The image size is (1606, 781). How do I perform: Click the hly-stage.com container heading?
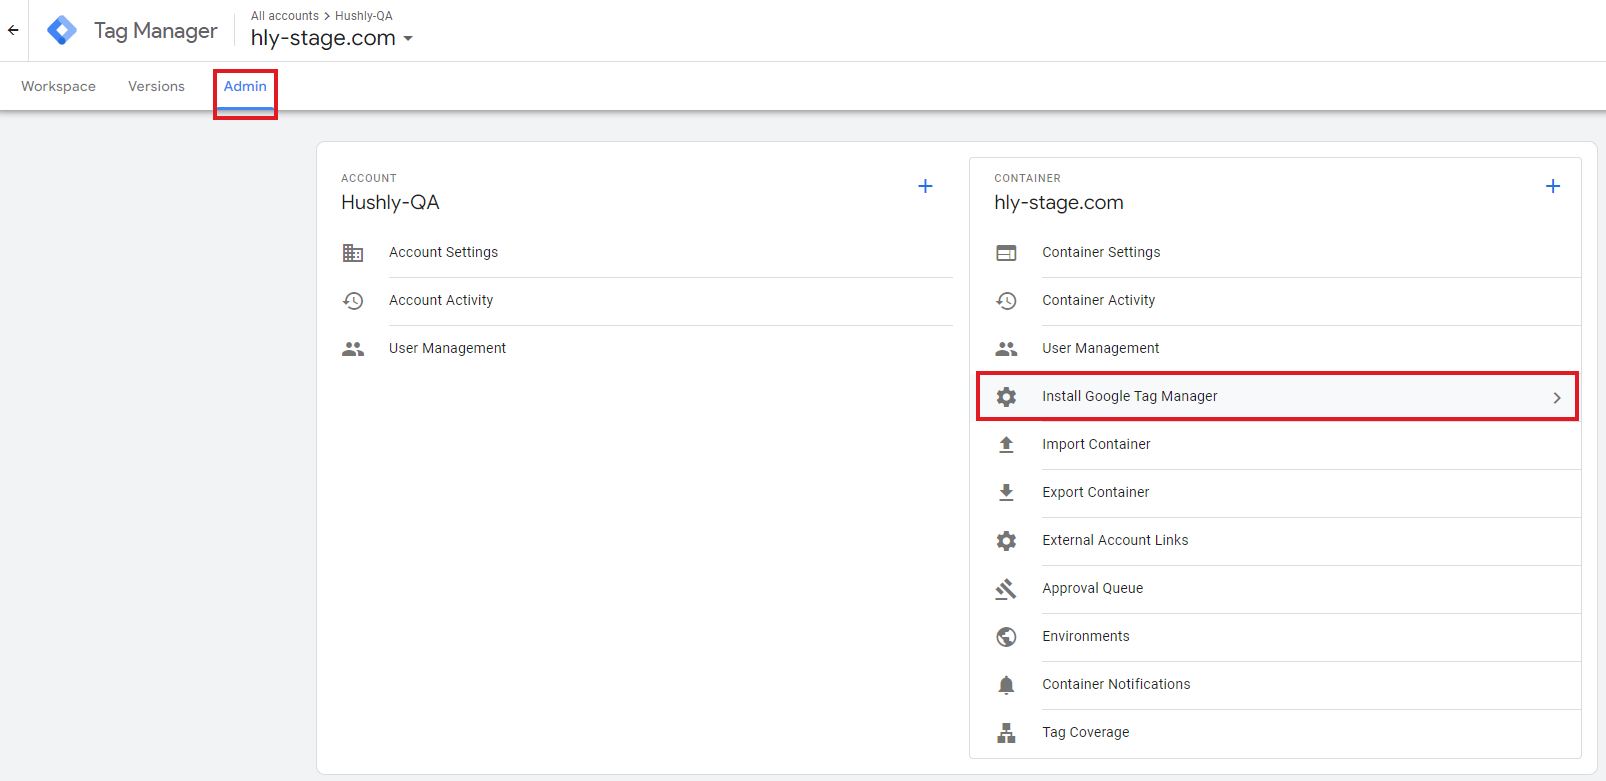(1059, 202)
